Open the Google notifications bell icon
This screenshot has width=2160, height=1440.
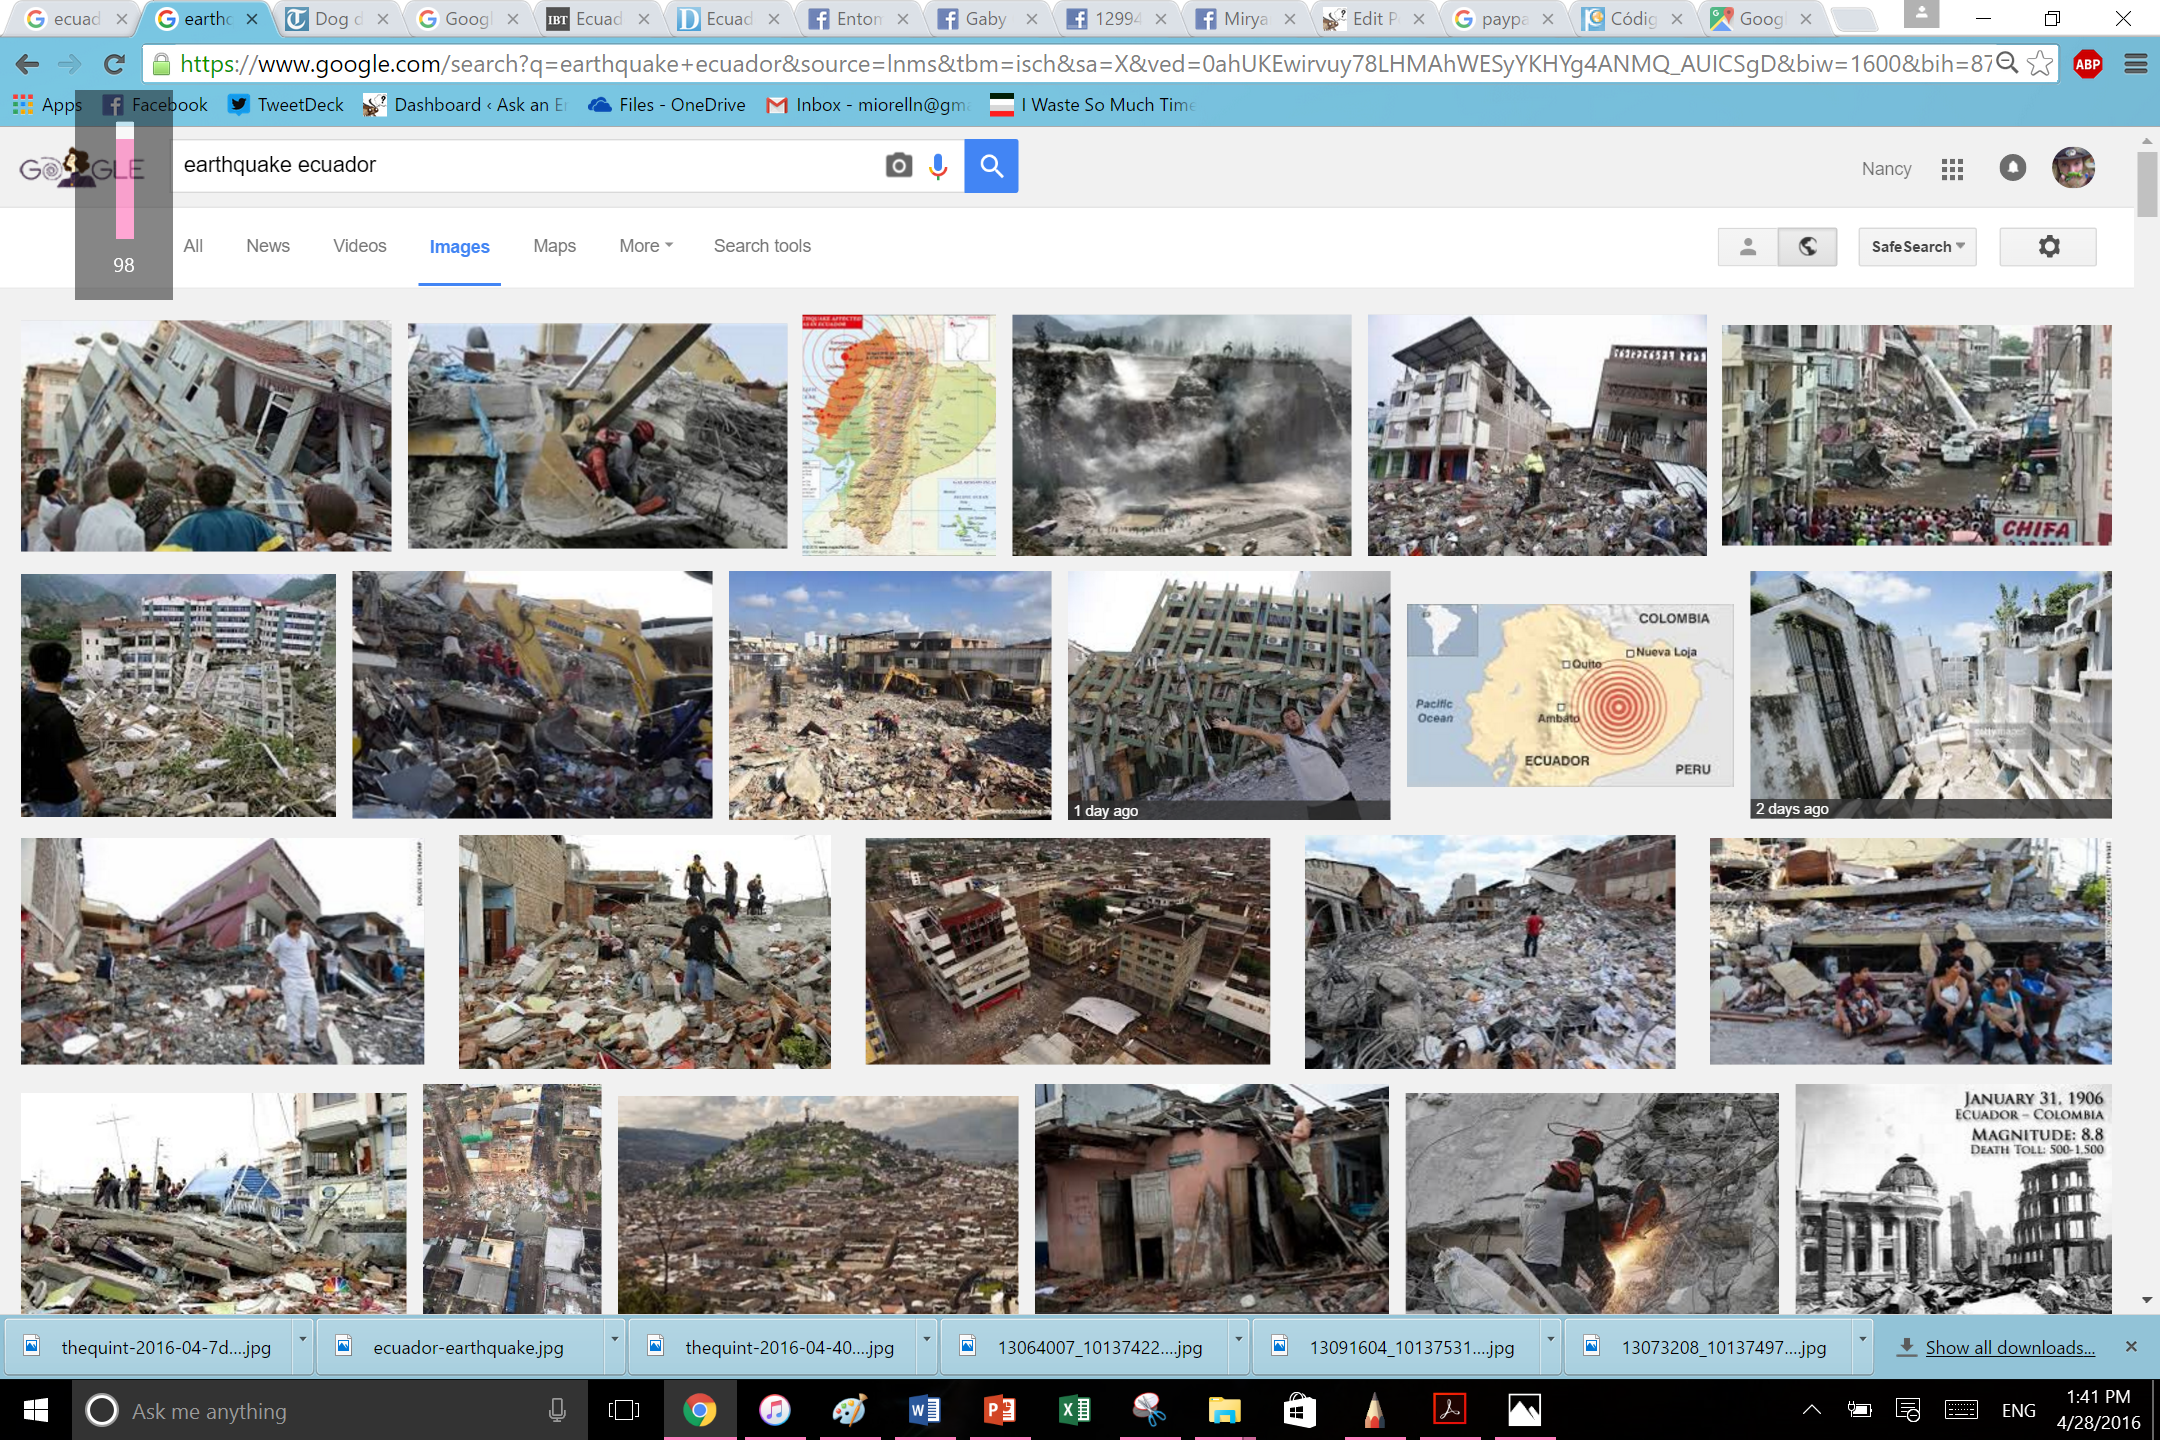[x=2012, y=168]
